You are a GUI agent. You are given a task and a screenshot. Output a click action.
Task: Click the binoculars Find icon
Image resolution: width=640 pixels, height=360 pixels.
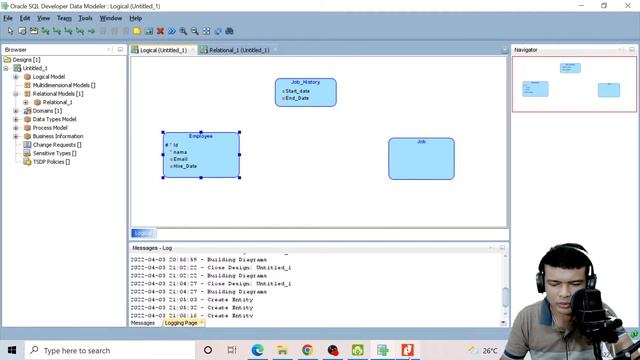click(229, 31)
